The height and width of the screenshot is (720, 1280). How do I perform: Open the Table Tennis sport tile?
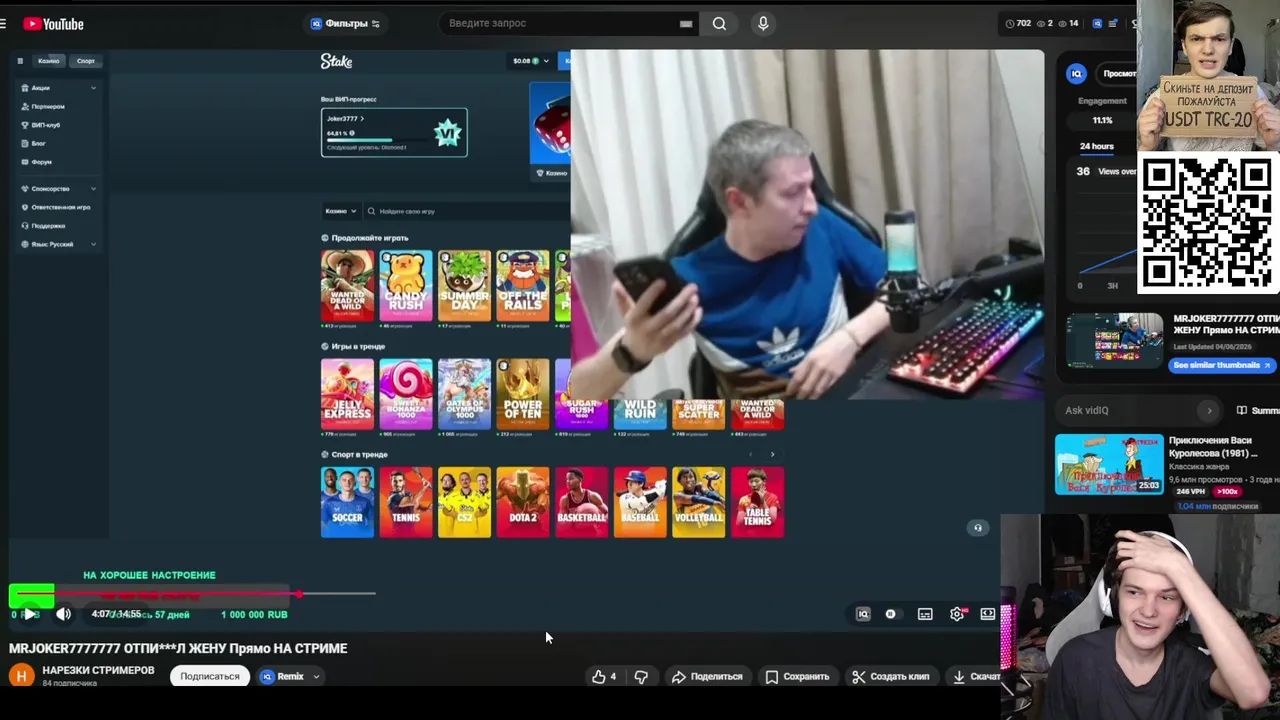(757, 502)
